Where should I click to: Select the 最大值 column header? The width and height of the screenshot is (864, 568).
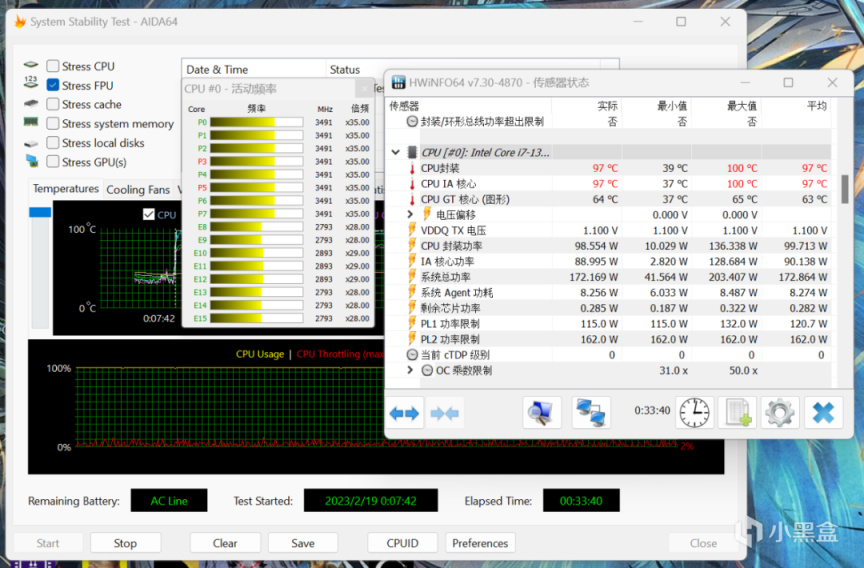pyautogui.click(x=742, y=106)
